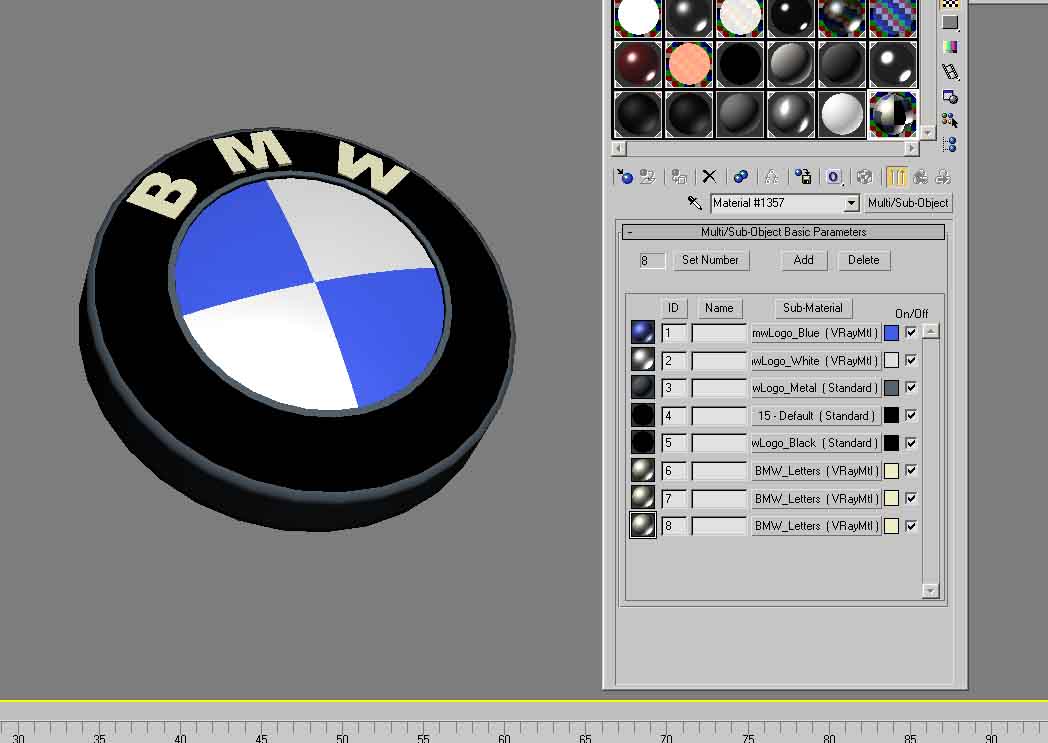Open the wLogo_Black (Standard) sub-material
Screen dimensions: 1048x743
point(815,443)
